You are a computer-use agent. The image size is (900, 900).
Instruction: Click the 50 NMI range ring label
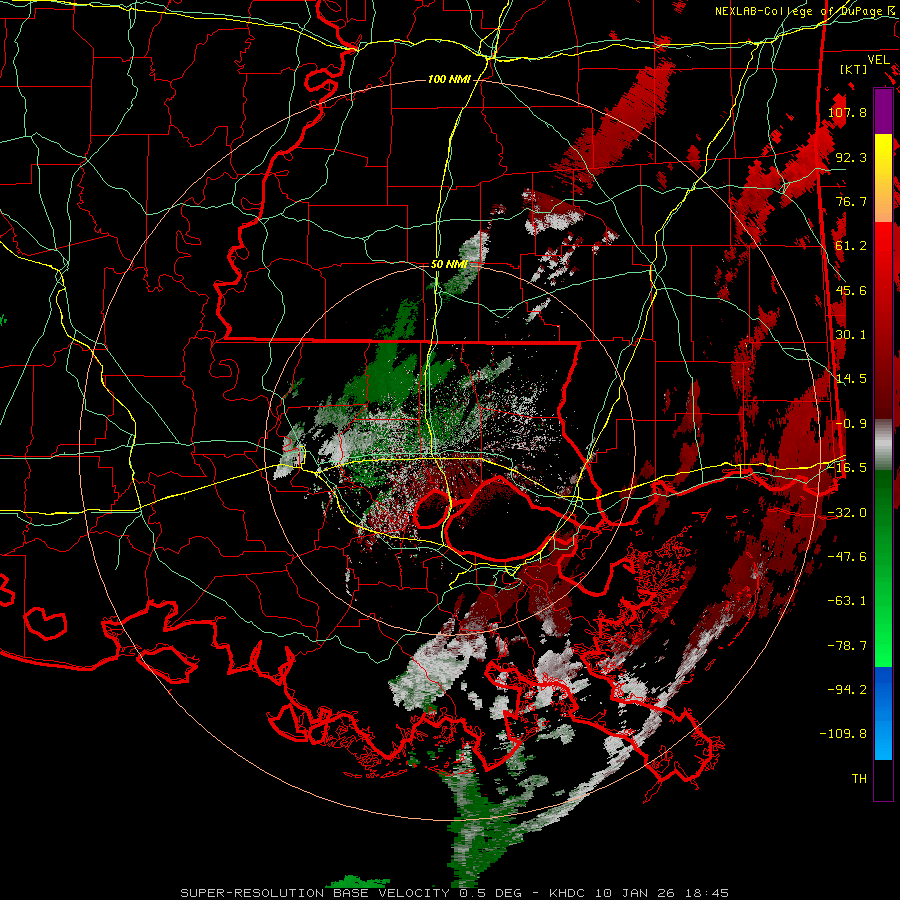(x=449, y=265)
